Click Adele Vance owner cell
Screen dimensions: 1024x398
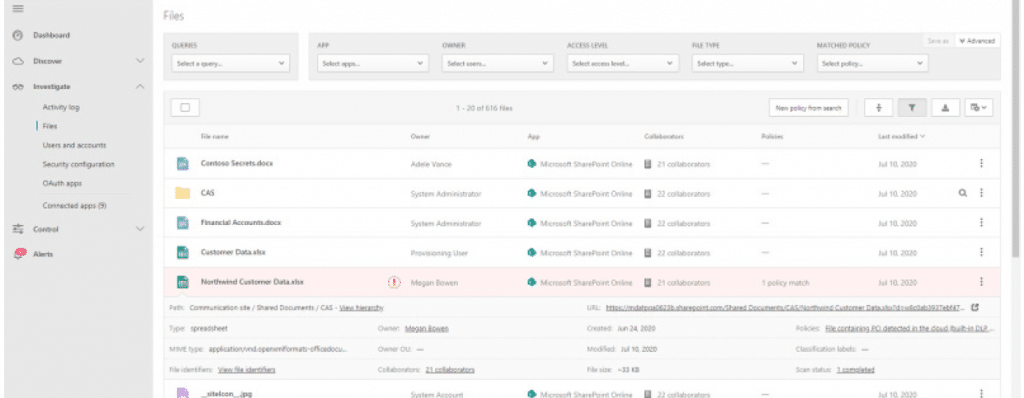(431, 165)
